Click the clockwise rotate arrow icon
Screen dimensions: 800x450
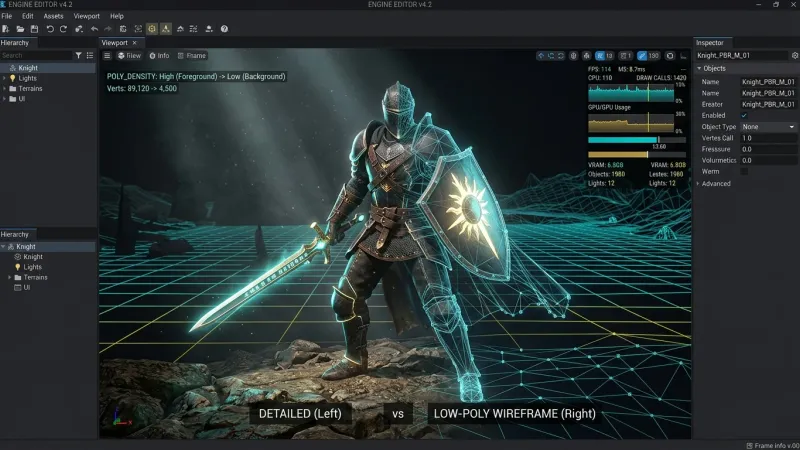coord(63,29)
